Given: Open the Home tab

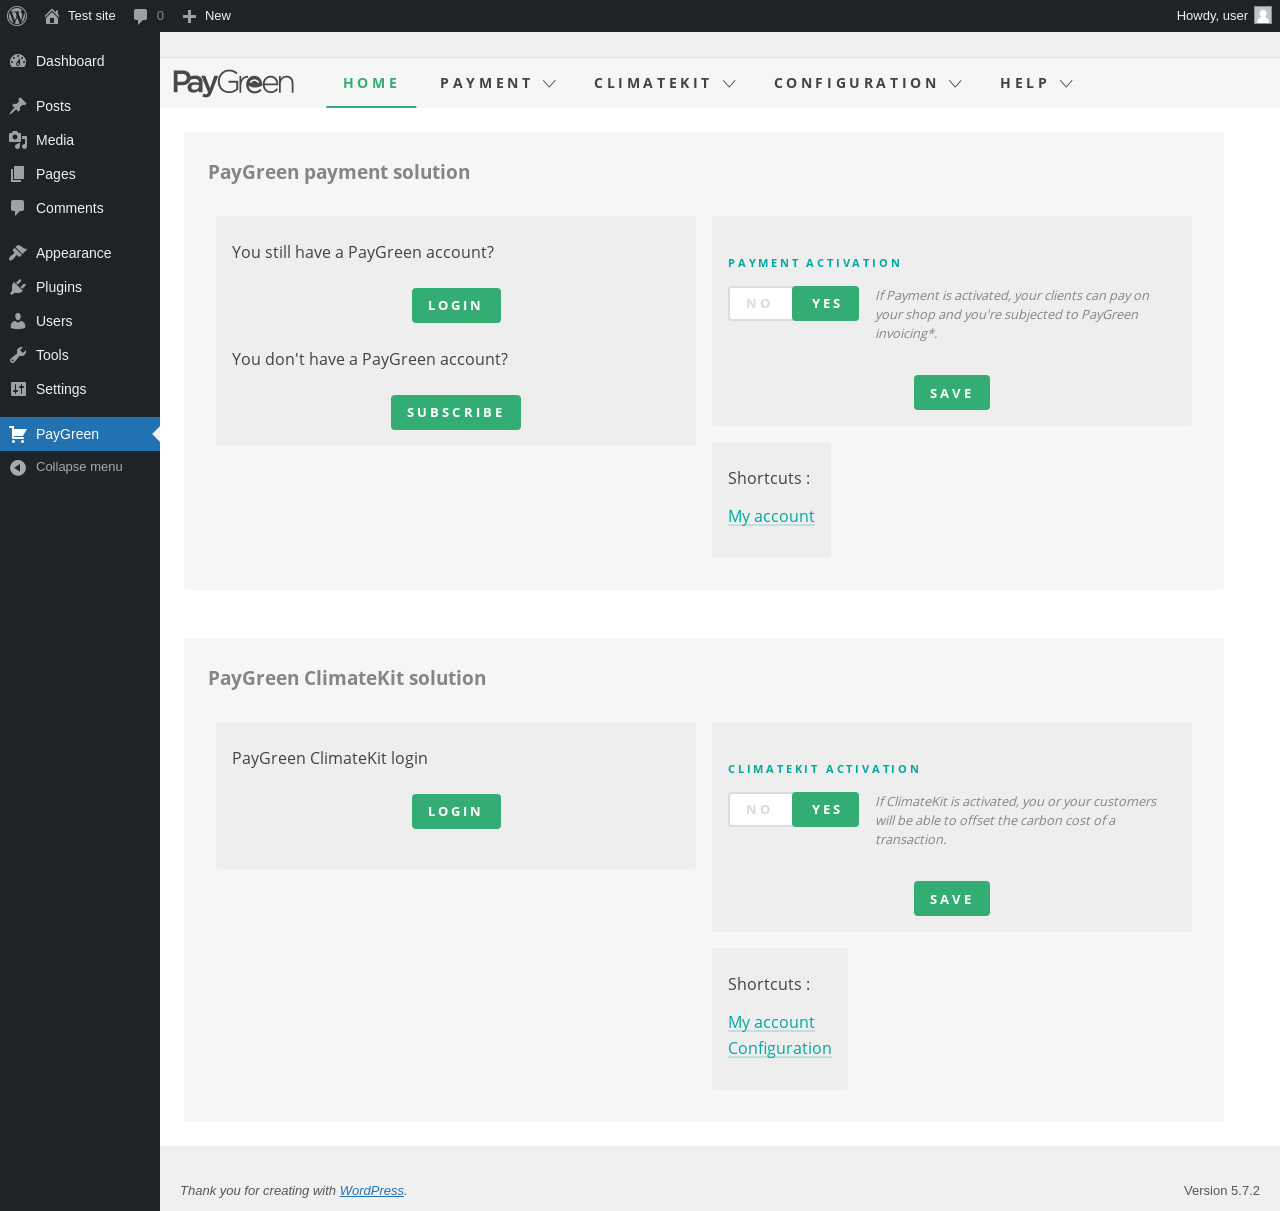Looking at the screenshot, I should tap(371, 83).
